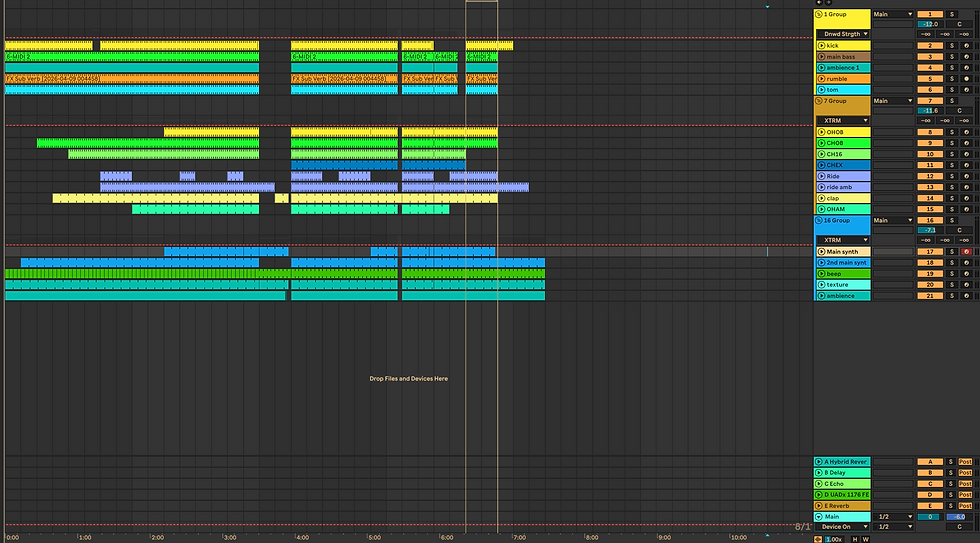Unfold the B Delay return track icon
980x543 pixels.
(819, 473)
